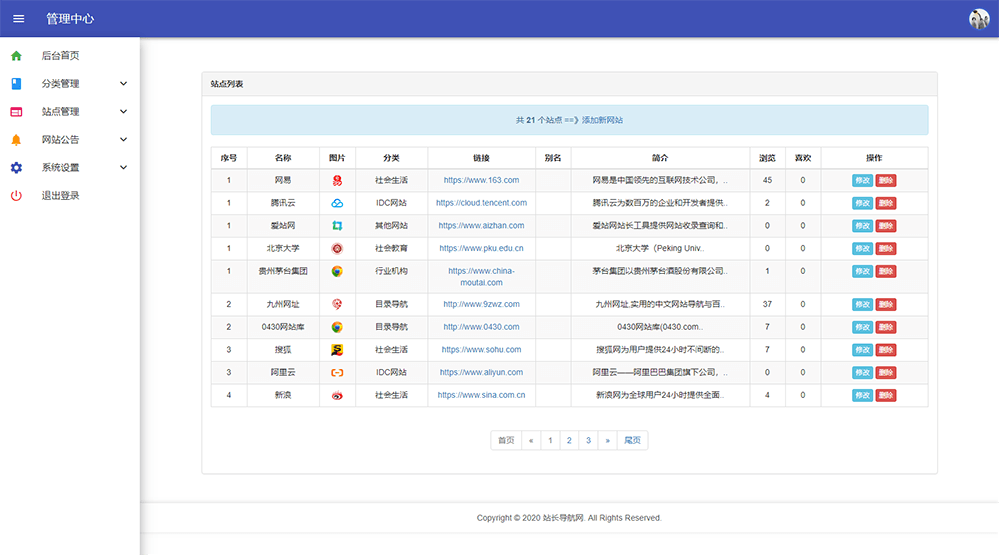Open the www.0430.com link
The height and width of the screenshot is (555, 999).
481,327
